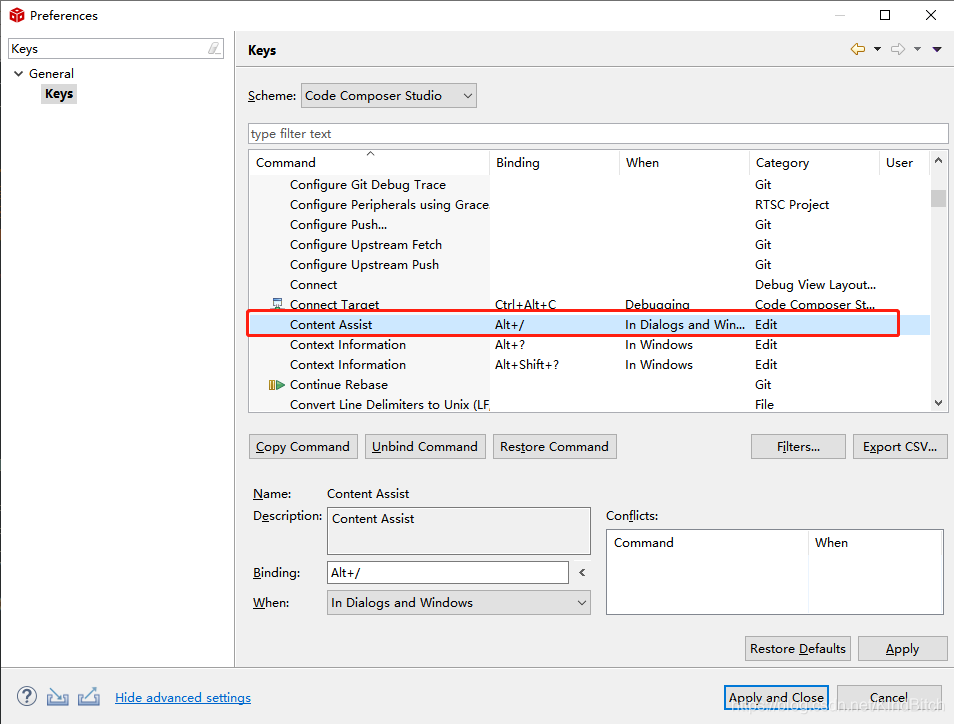
Task: Select the Content Assist command row
Action: click(589, 325)
